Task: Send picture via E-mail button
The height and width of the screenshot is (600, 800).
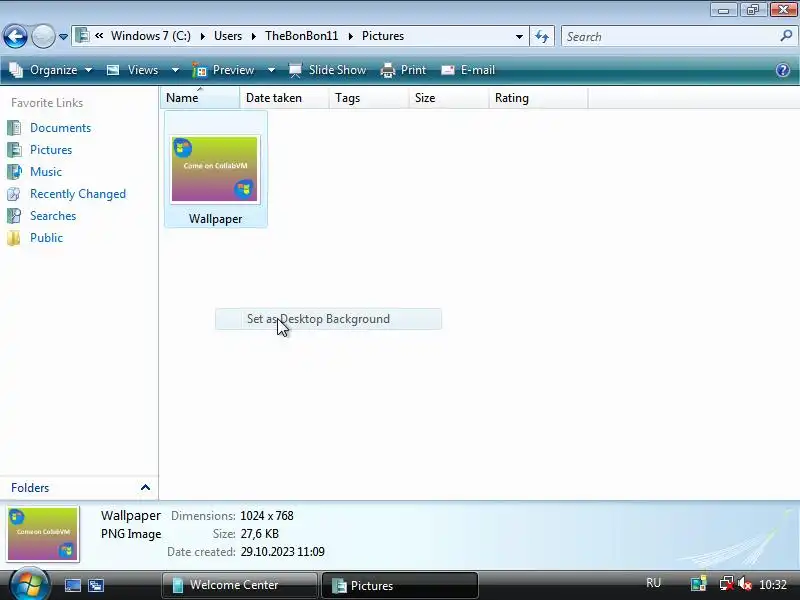Action: point(468,70)
